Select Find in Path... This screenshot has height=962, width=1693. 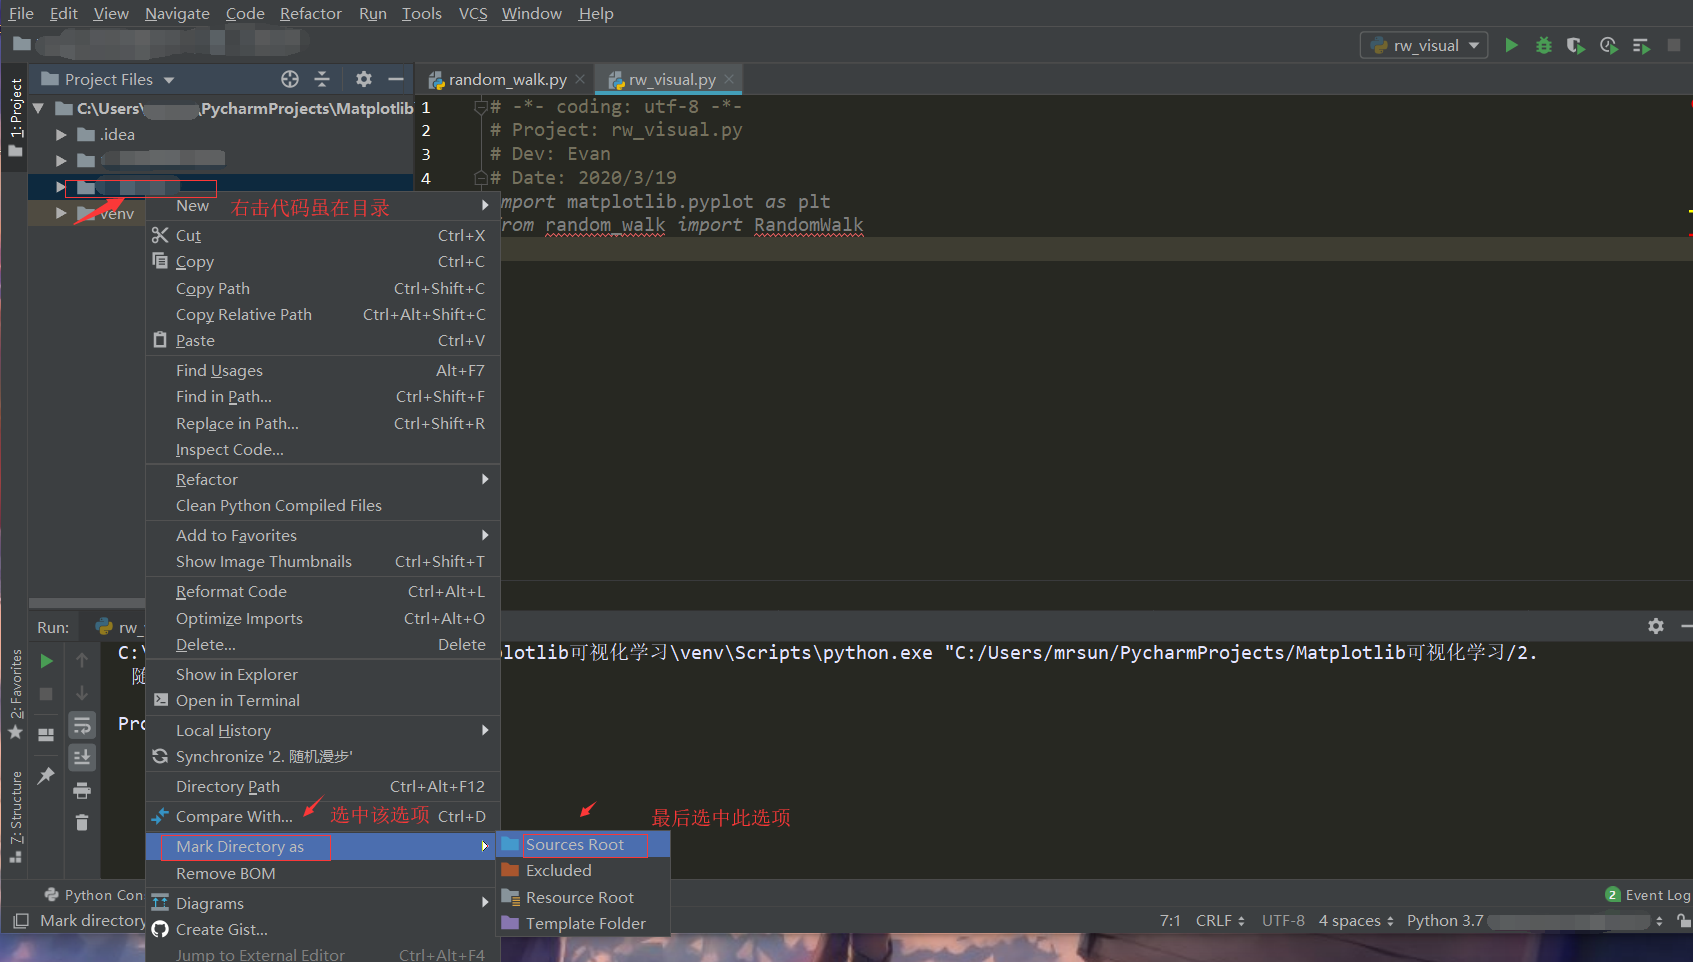[323, 396]
